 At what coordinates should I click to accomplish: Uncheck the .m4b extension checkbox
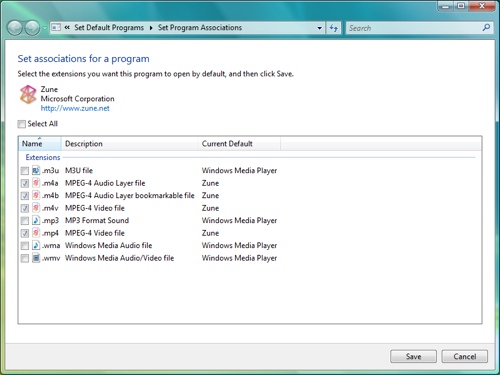[x=25, y=196]
